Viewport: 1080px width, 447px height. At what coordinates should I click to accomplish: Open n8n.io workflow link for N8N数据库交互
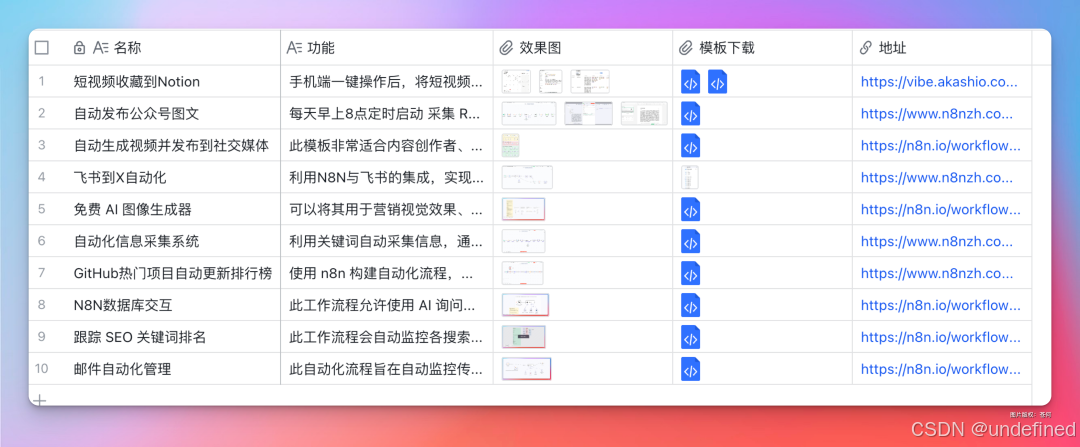coord(941,305)
